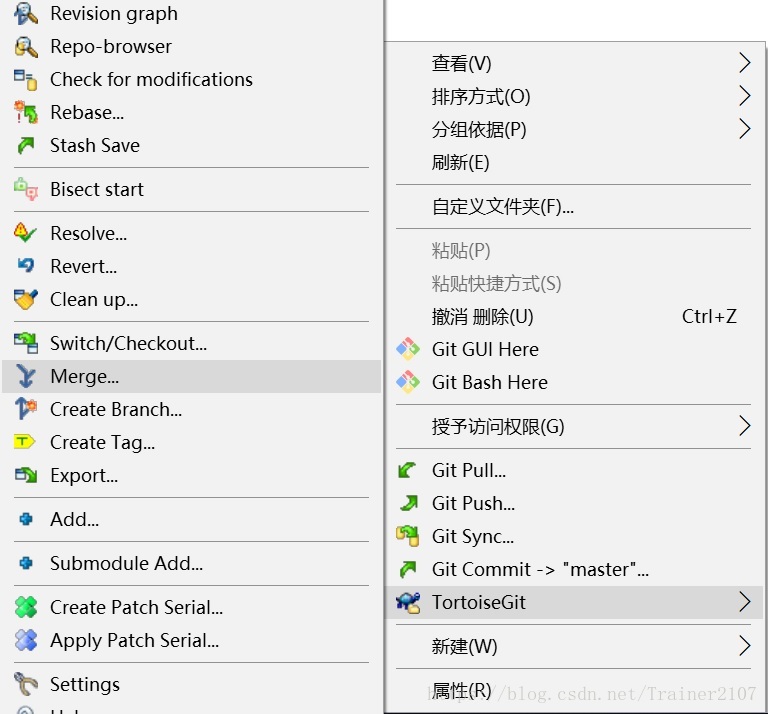This screenshot has height=714, width=768.
Task: Select Rebase... from the menu
Action: (x=192, y=113)
